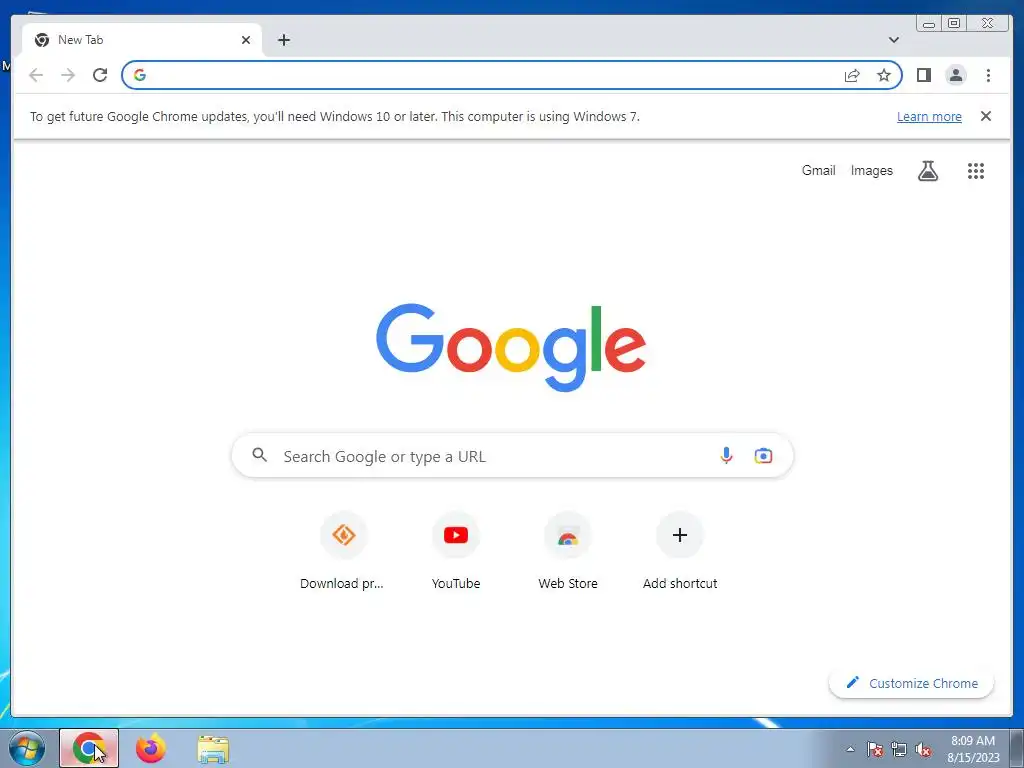
Task: Go back using the back arrow
Action: click(36, 75)
